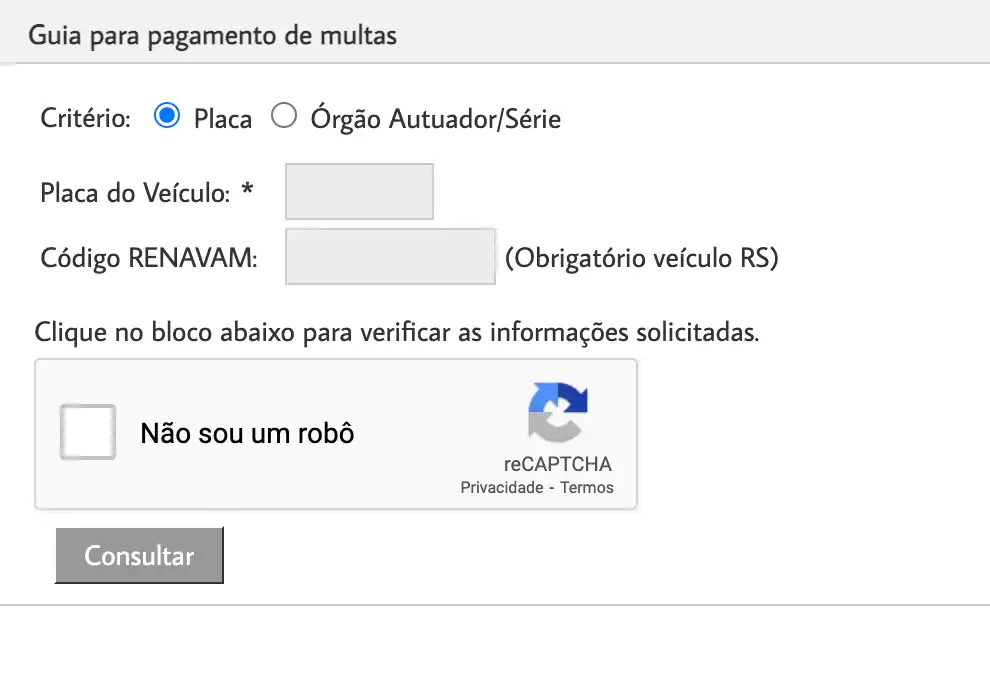Click the Não sou um robô text
This screenshot has width=990, height=698.
(247, 434)
